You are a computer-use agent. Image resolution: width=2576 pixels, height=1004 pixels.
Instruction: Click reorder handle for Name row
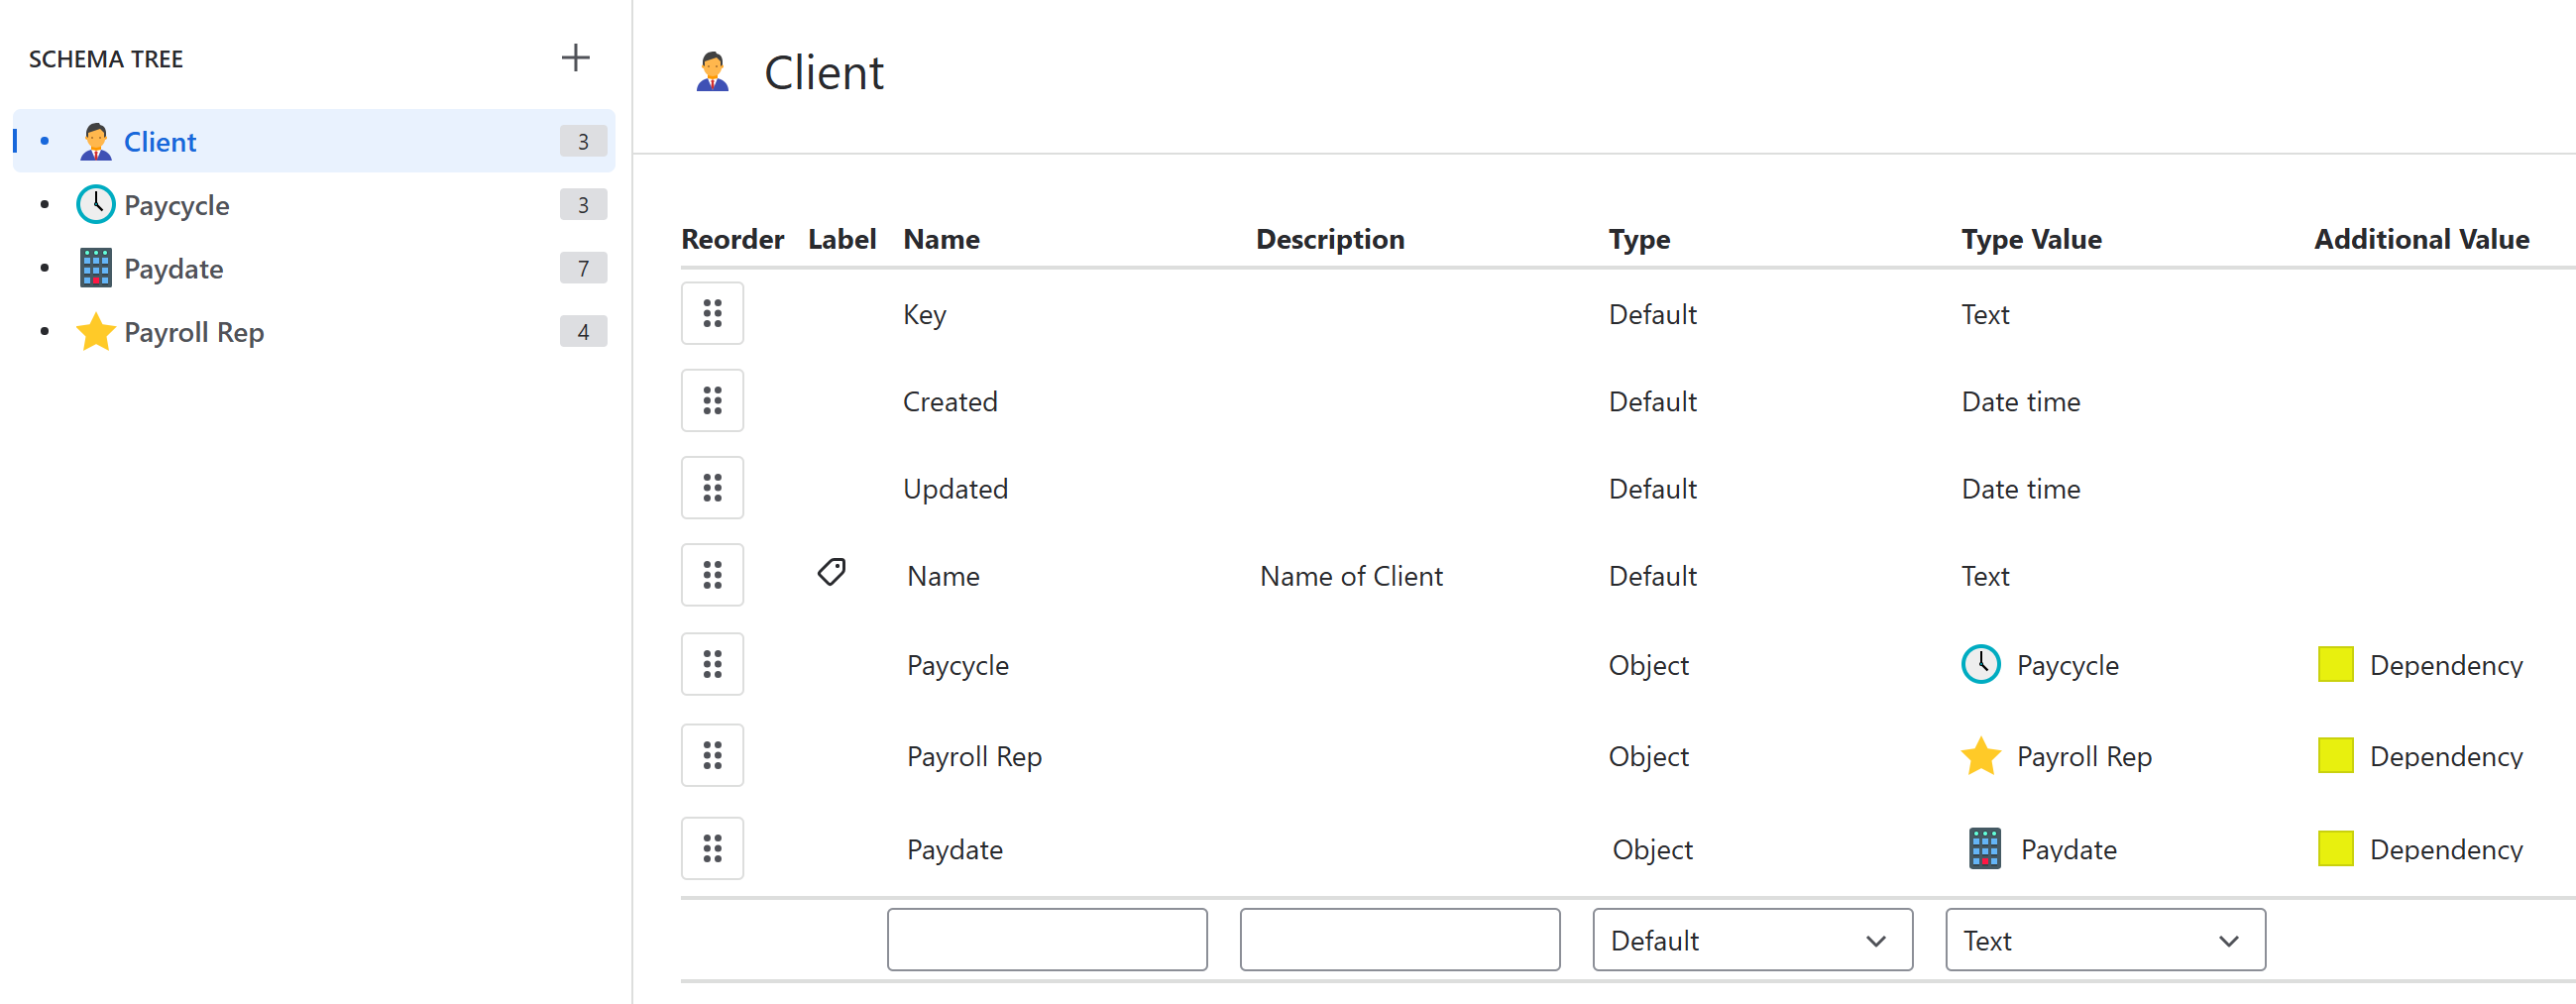[712, 575]
